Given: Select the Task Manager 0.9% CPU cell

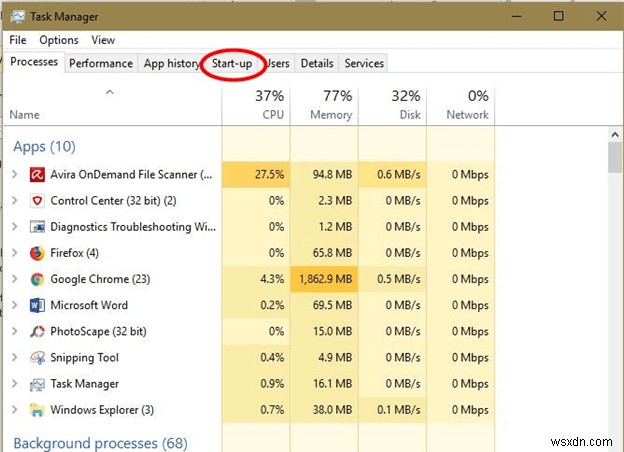Looking at the screenshot, I should [x=256, y=384].
